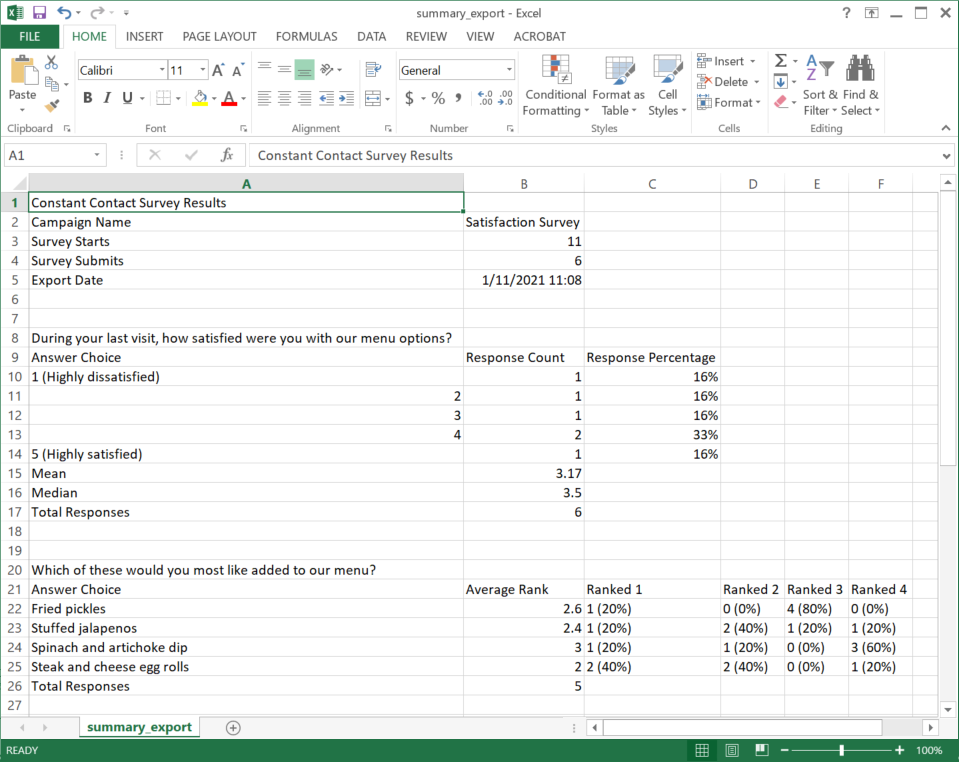This screenshot has width=959, height=762.
Task: Open the font name dropdown
Action: (x=162, y=70)
